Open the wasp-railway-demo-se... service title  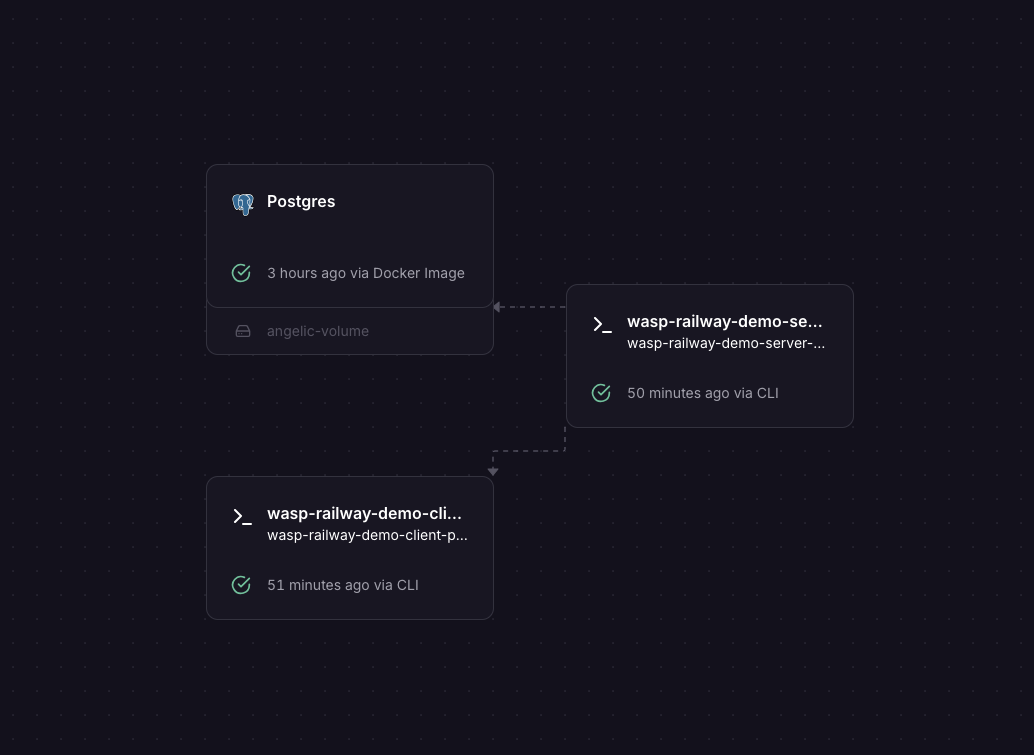pyautogui.click(x=724, y=322)
